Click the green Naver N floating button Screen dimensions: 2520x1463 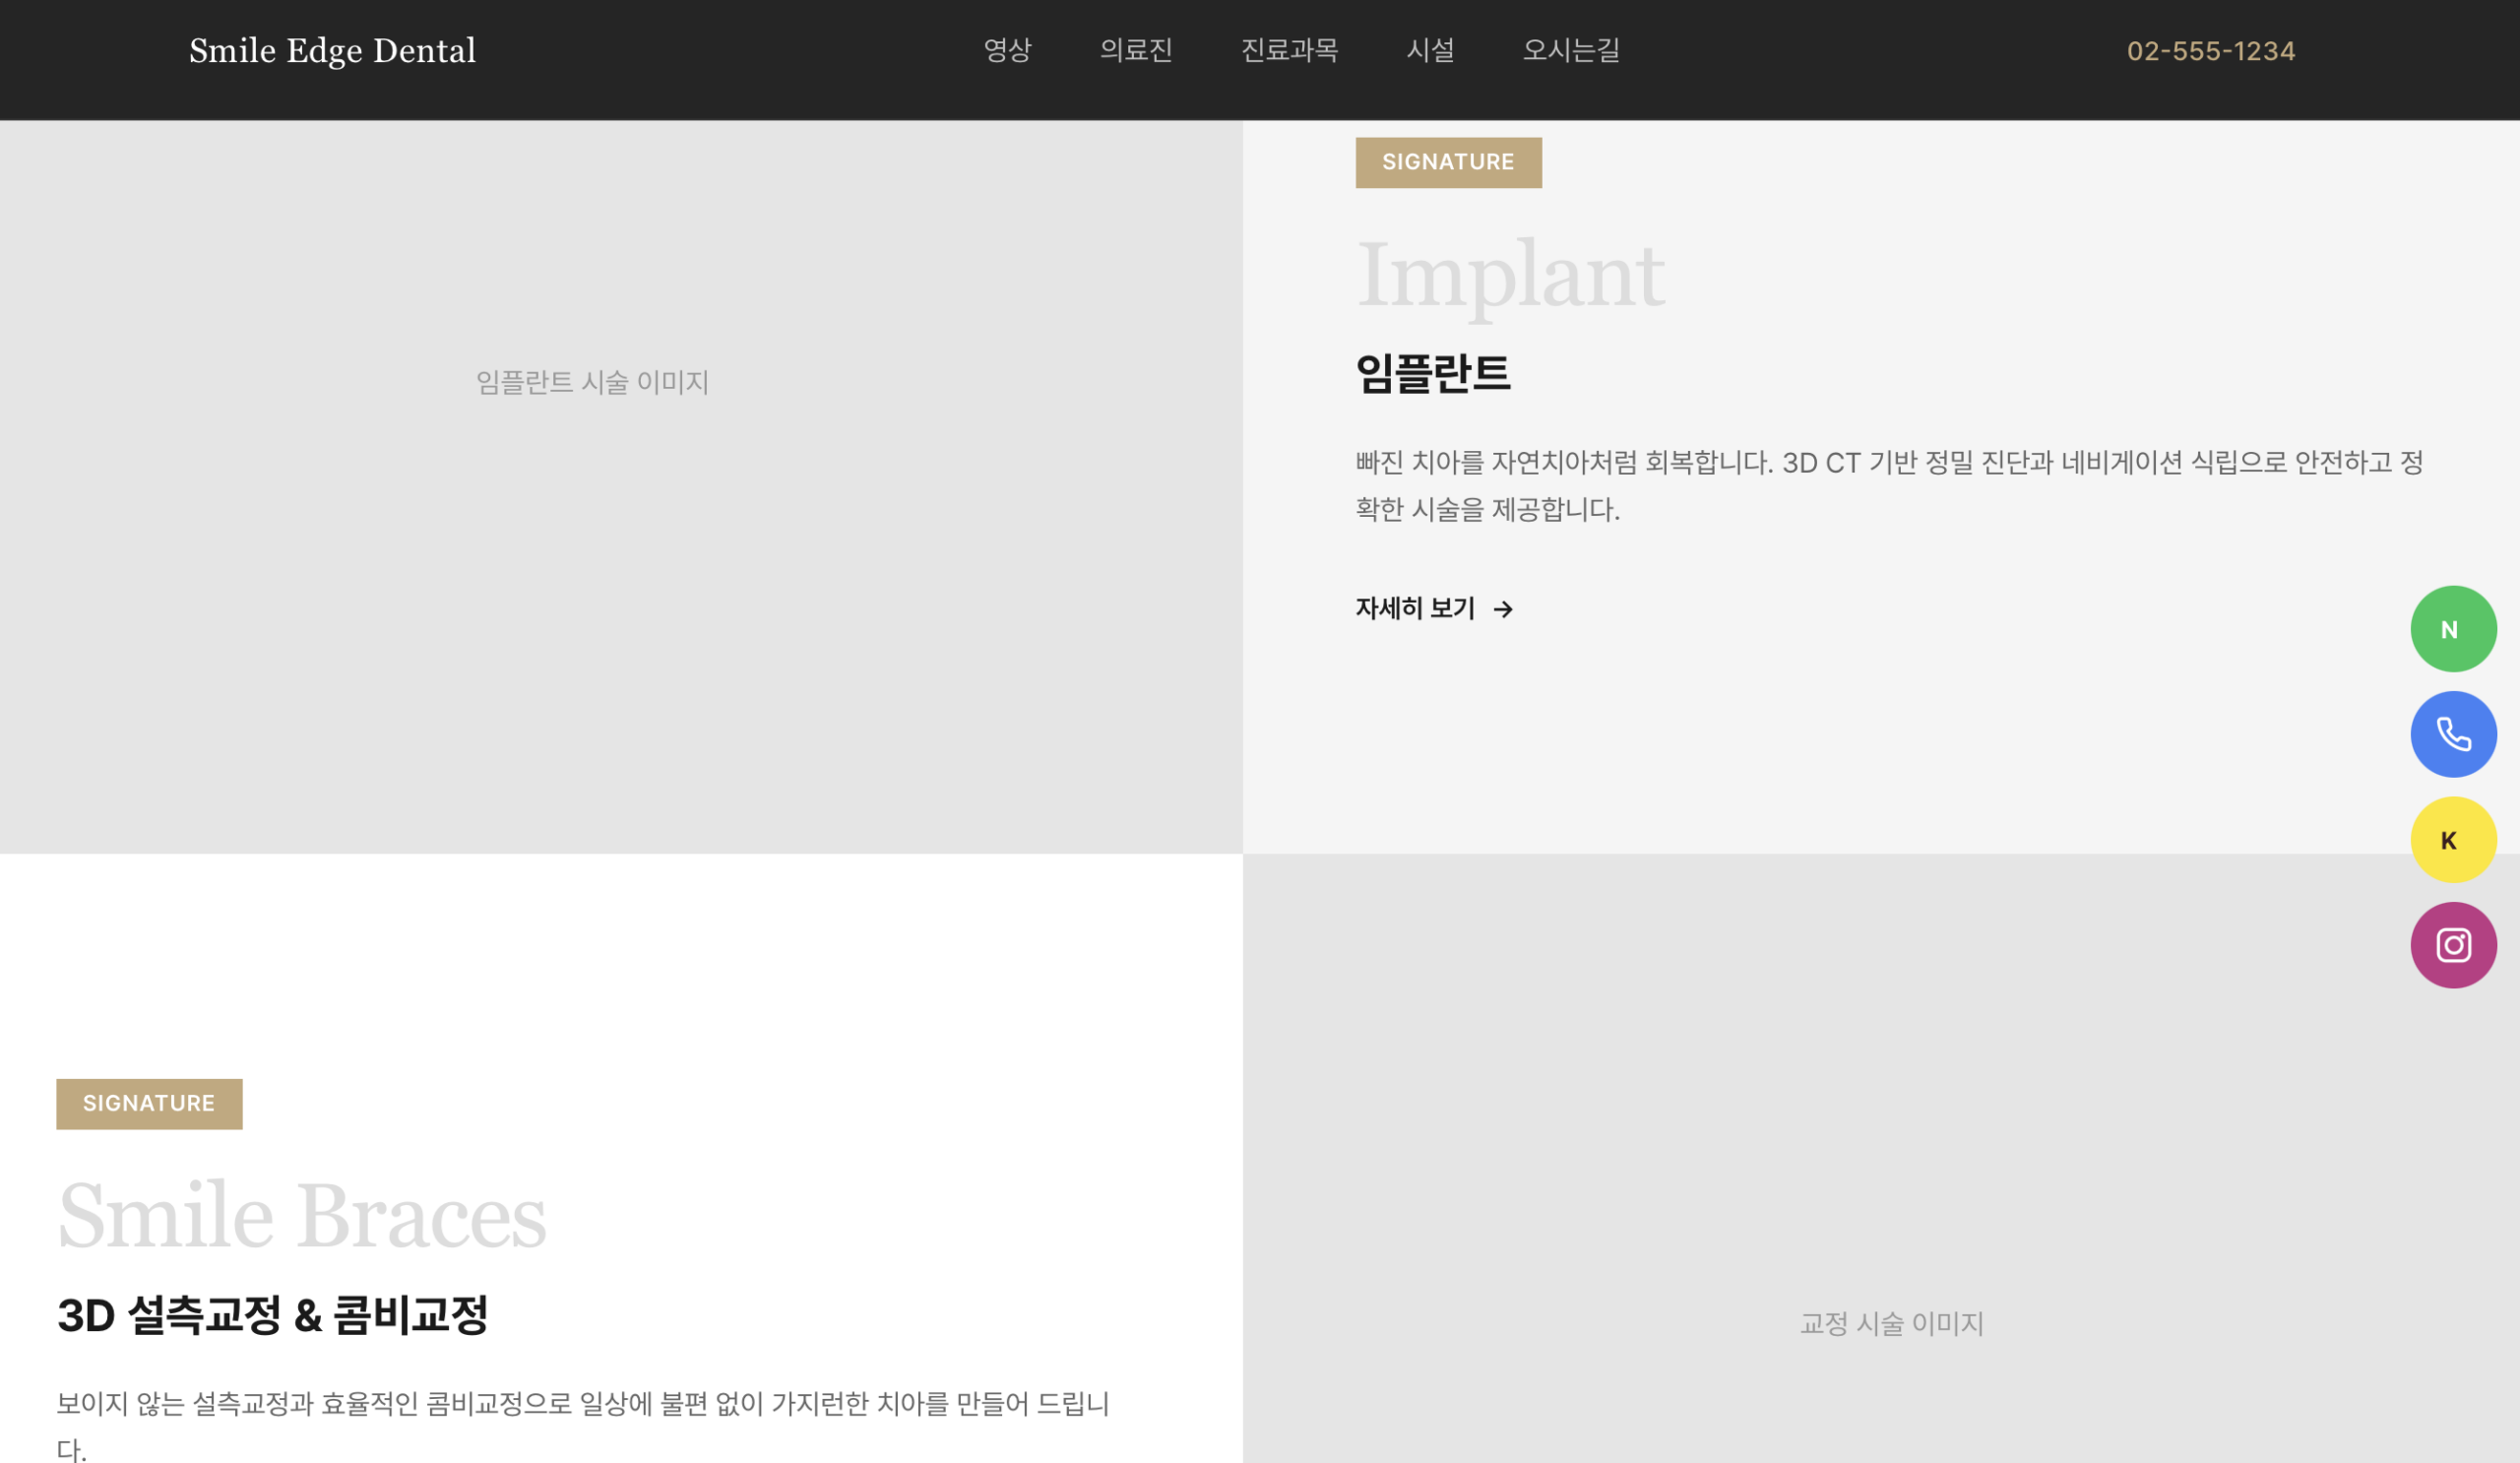coord(2452,629)
